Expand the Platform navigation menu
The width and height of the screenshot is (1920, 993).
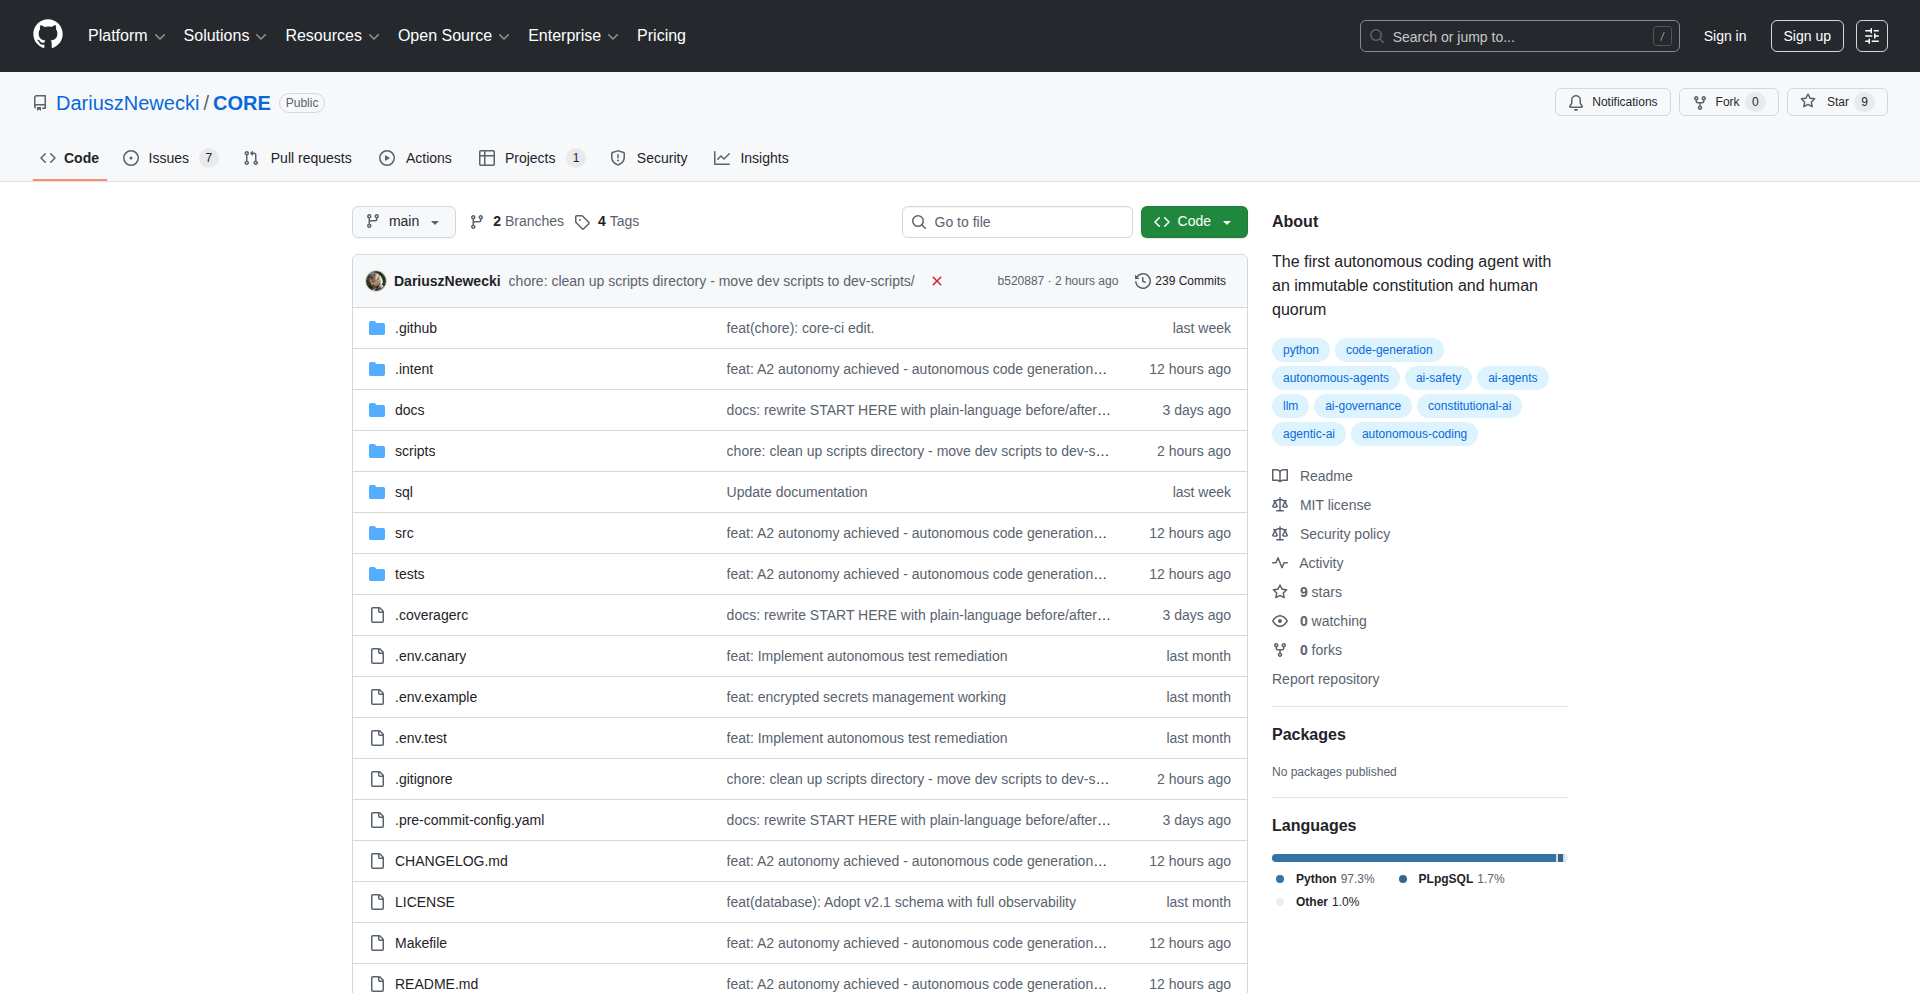[126, 36]
